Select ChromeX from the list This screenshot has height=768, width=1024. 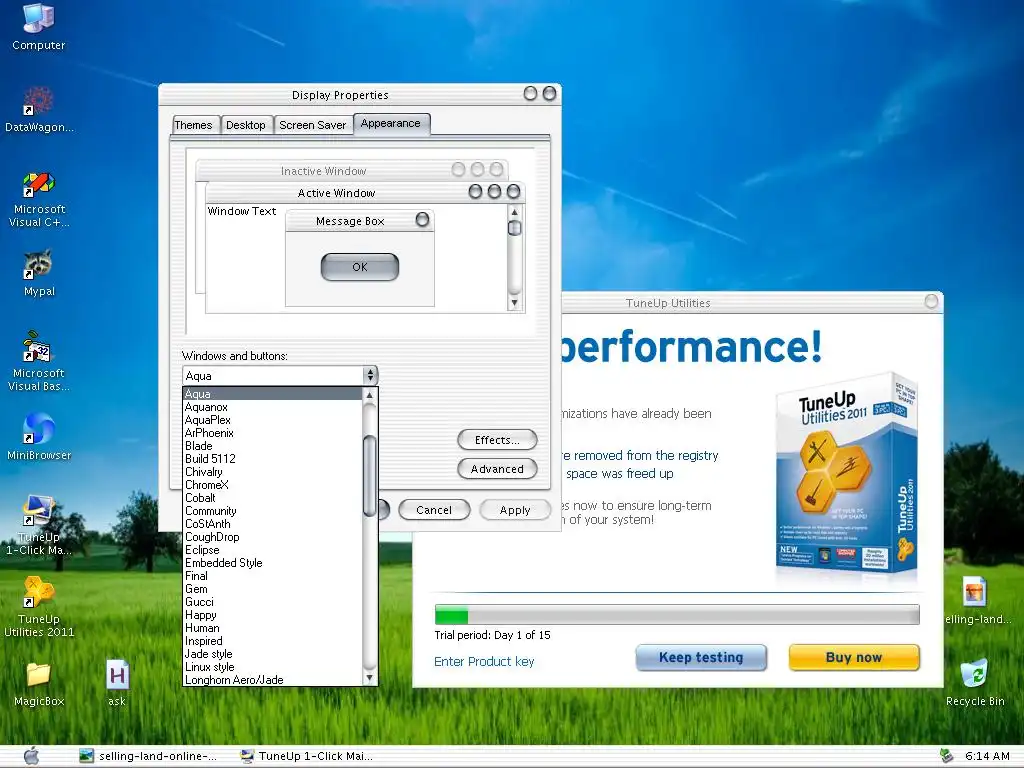272,485
